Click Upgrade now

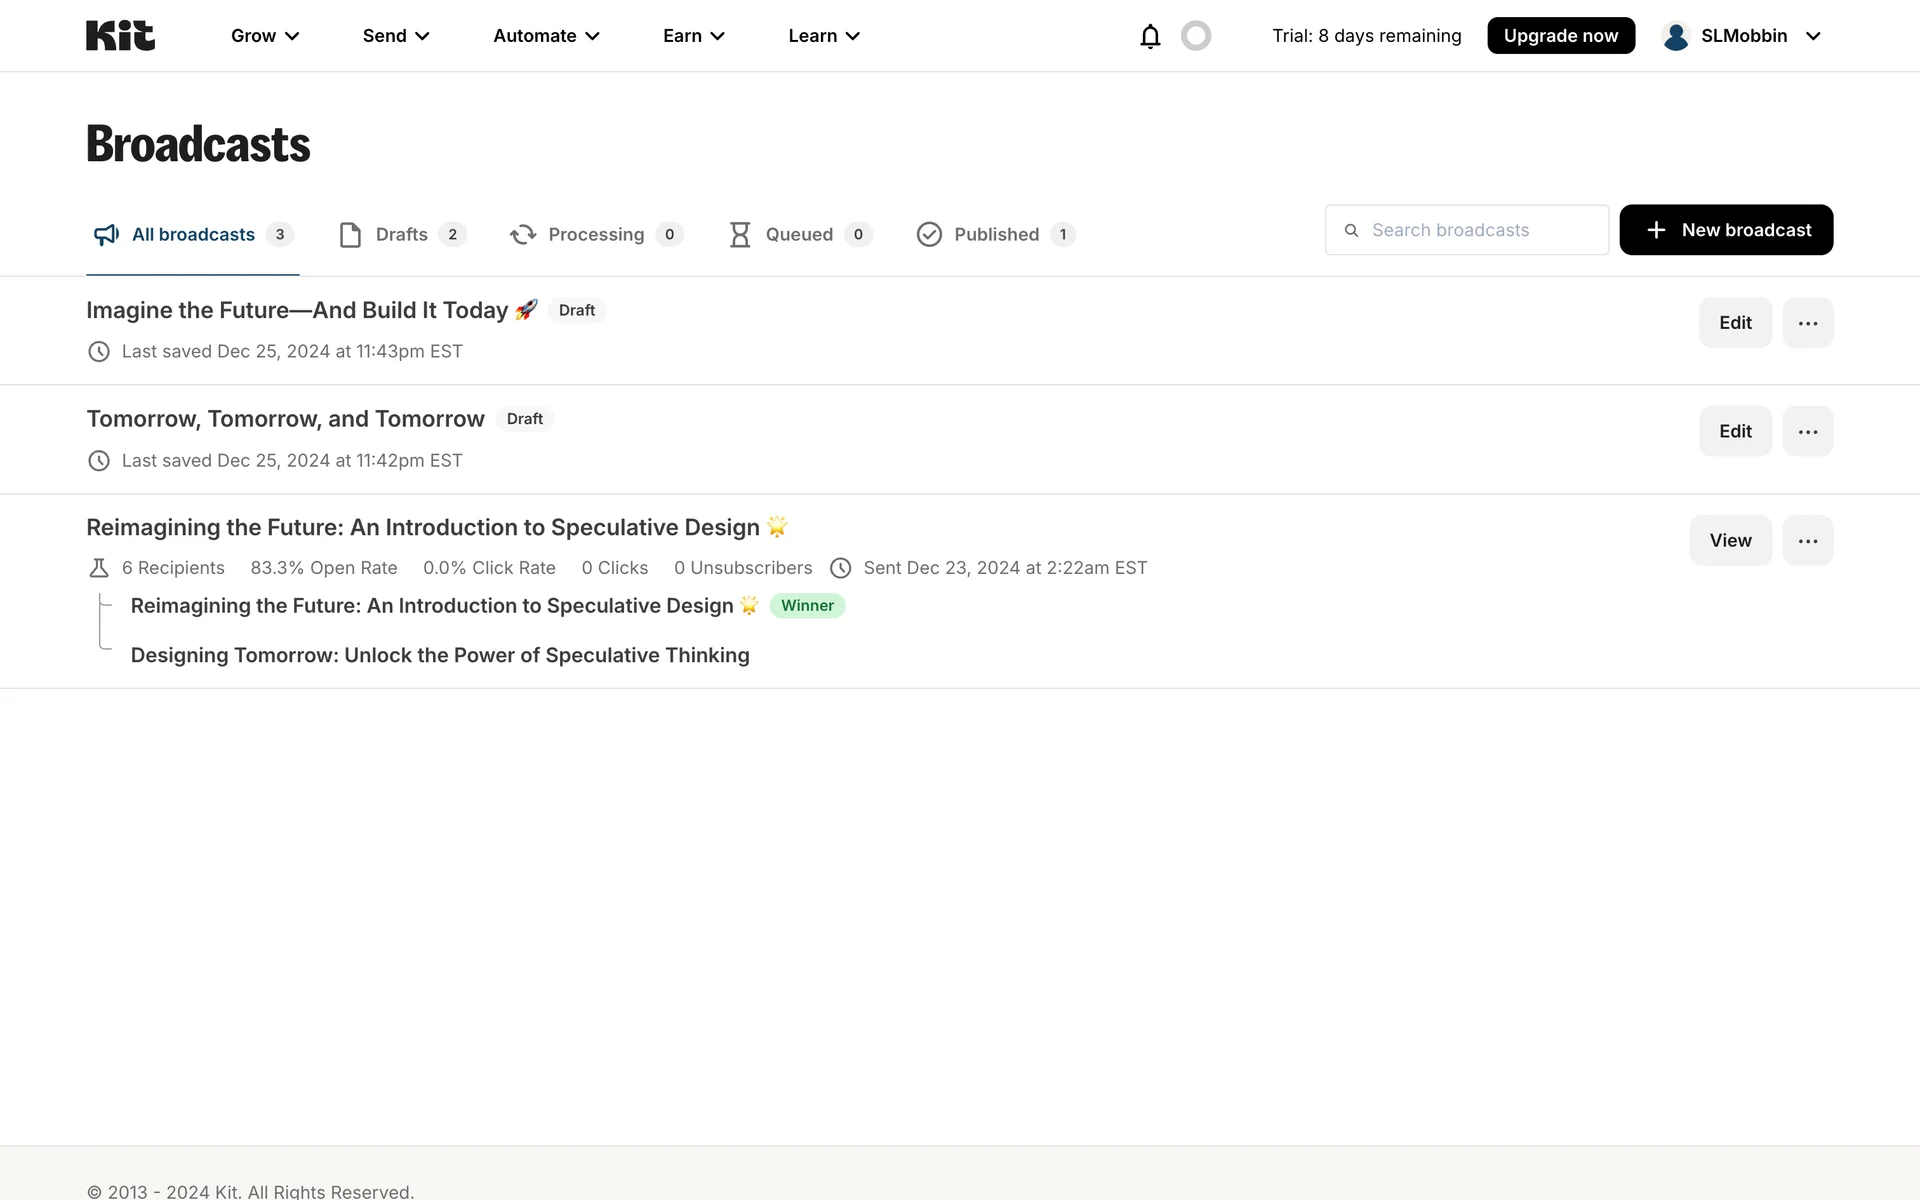(1560, 36)
